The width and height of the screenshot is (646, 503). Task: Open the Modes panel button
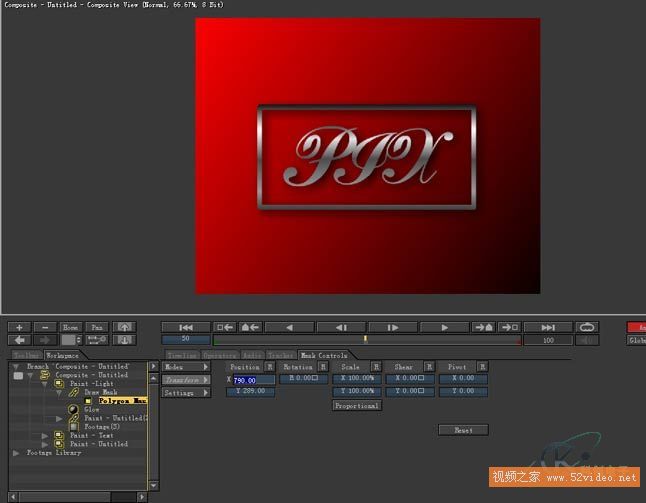click(186, 367)
